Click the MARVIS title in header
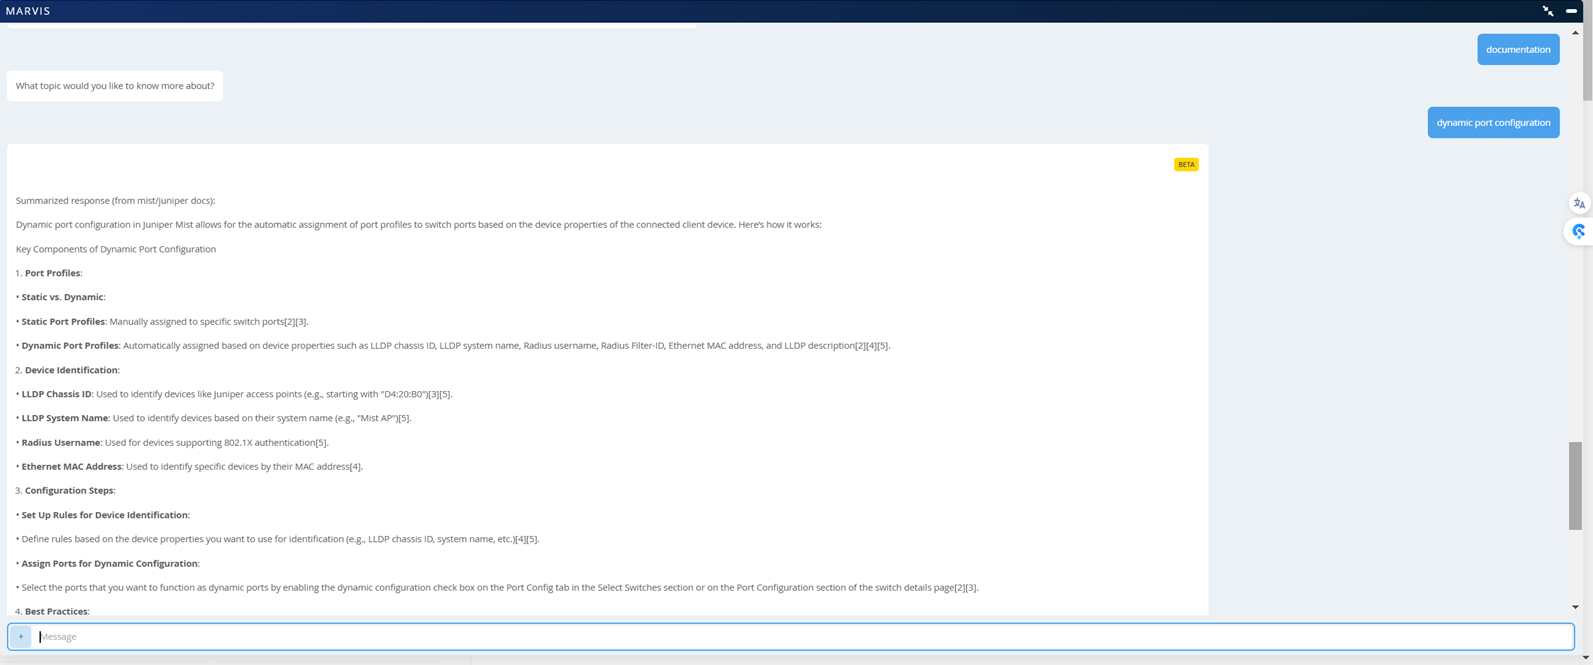Viewport: 1593px width, 665px height. tap(28, 11)
